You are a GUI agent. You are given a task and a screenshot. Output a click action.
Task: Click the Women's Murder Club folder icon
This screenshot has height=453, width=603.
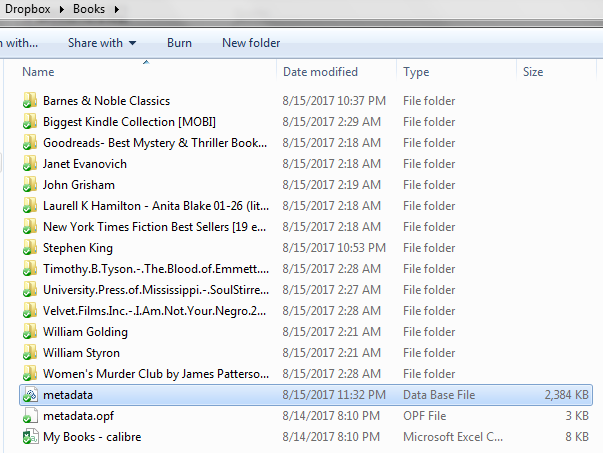tap(30, 373)
